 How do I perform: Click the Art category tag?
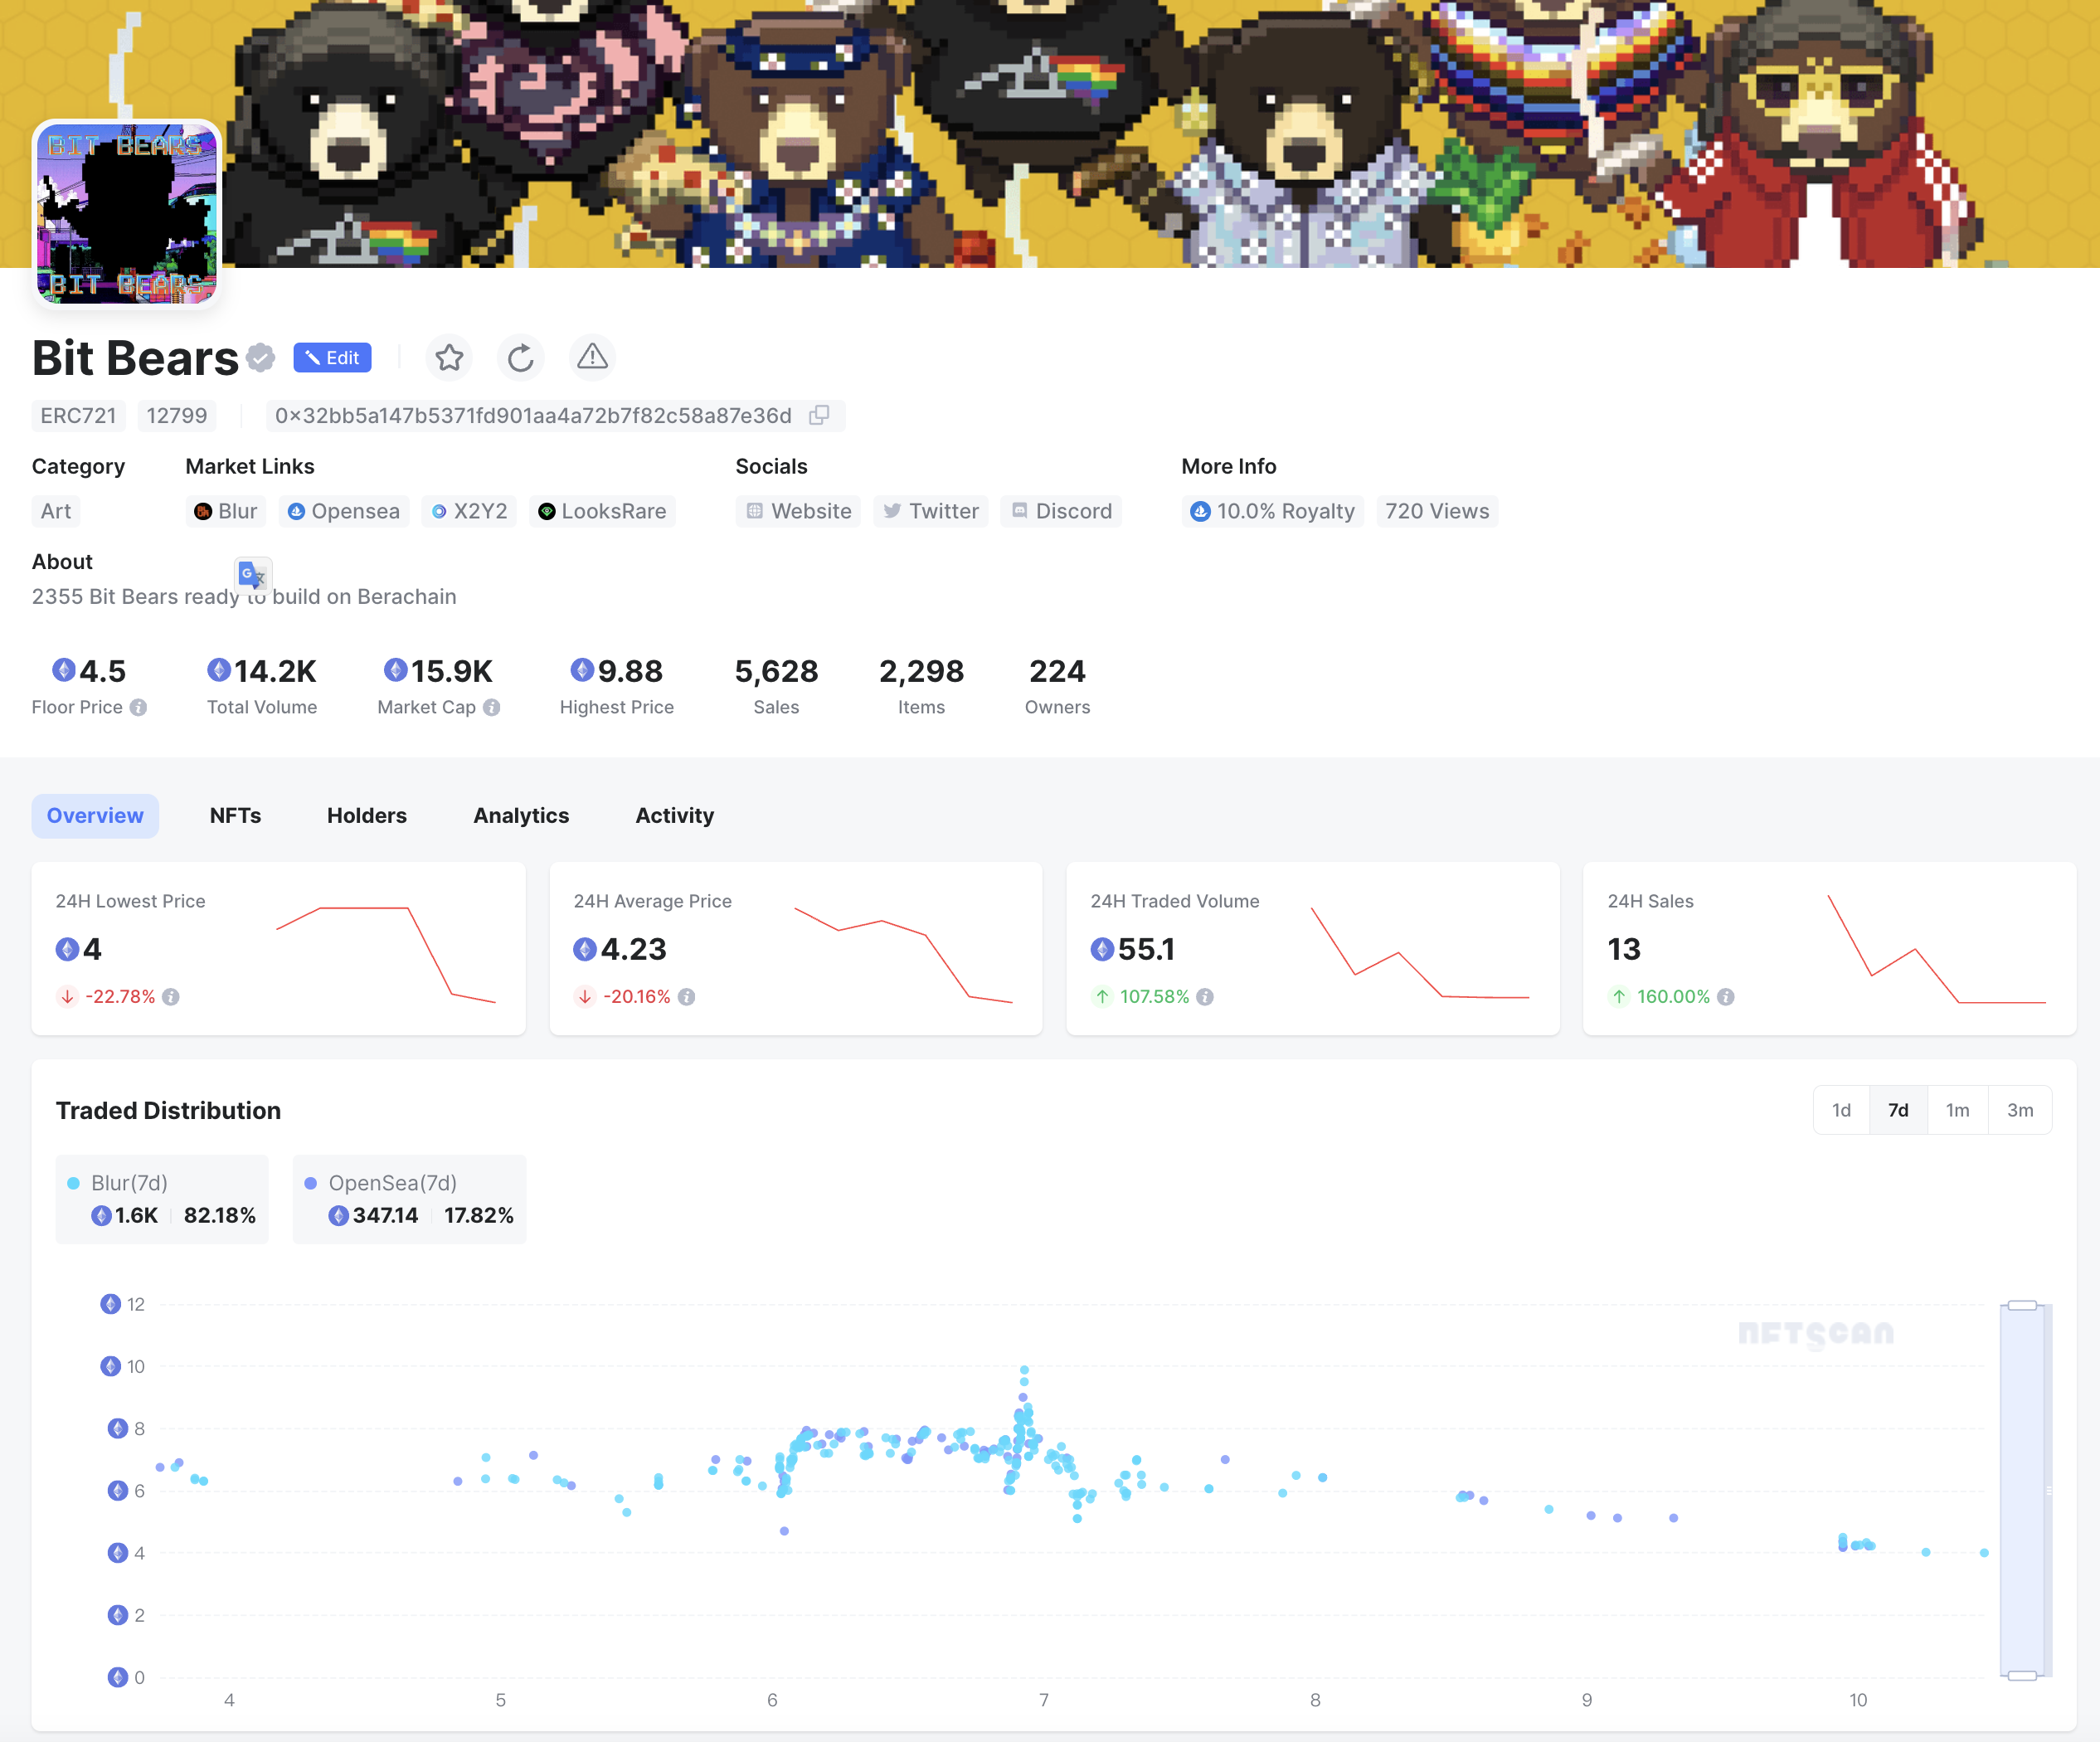(x=56, y=511)
